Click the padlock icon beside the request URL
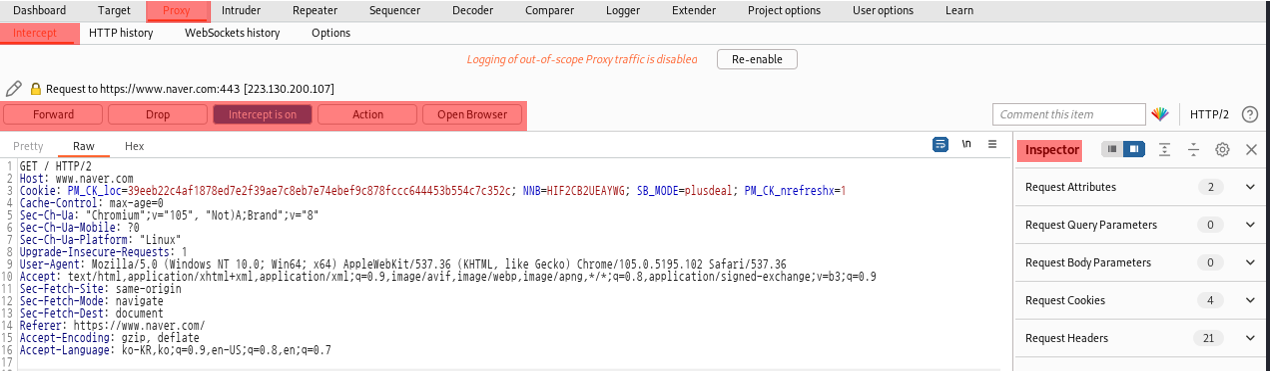Viewport: 1270px width, 371px height. point(36,88)
